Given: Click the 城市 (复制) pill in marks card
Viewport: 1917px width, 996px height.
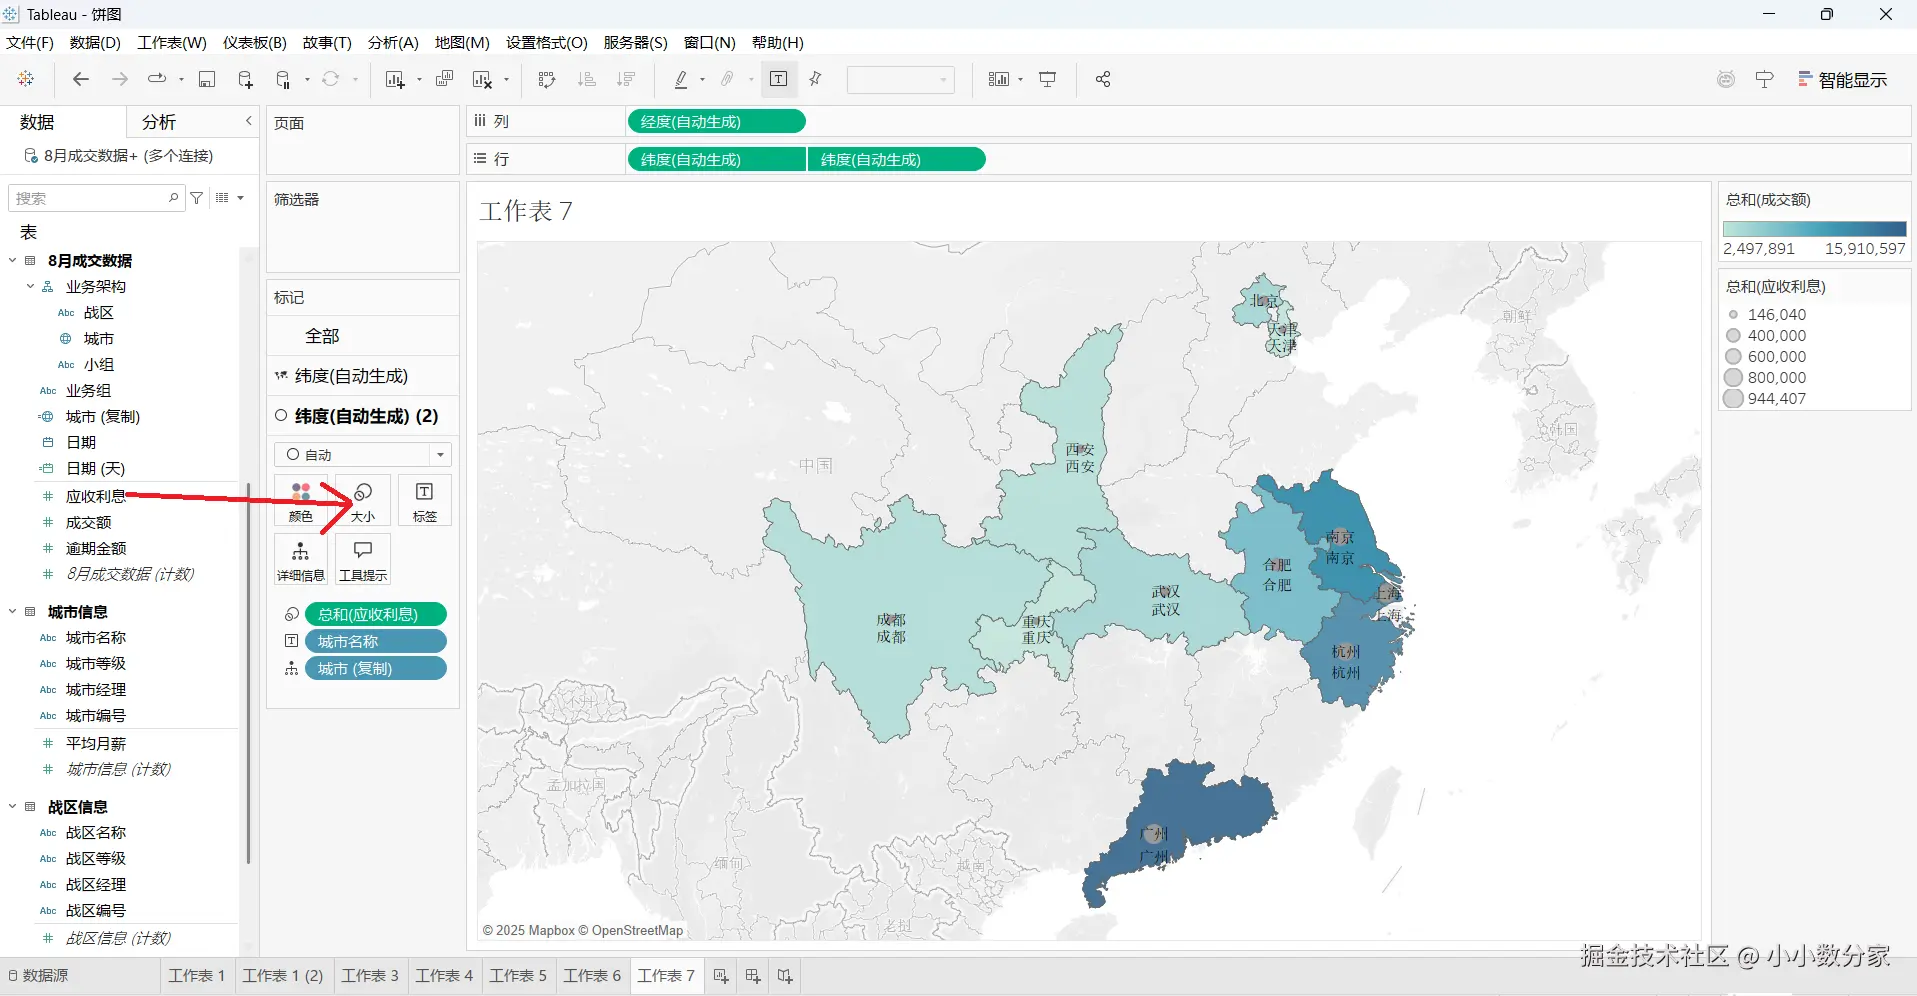Looking at the screenshot, I should coord(376,669).
